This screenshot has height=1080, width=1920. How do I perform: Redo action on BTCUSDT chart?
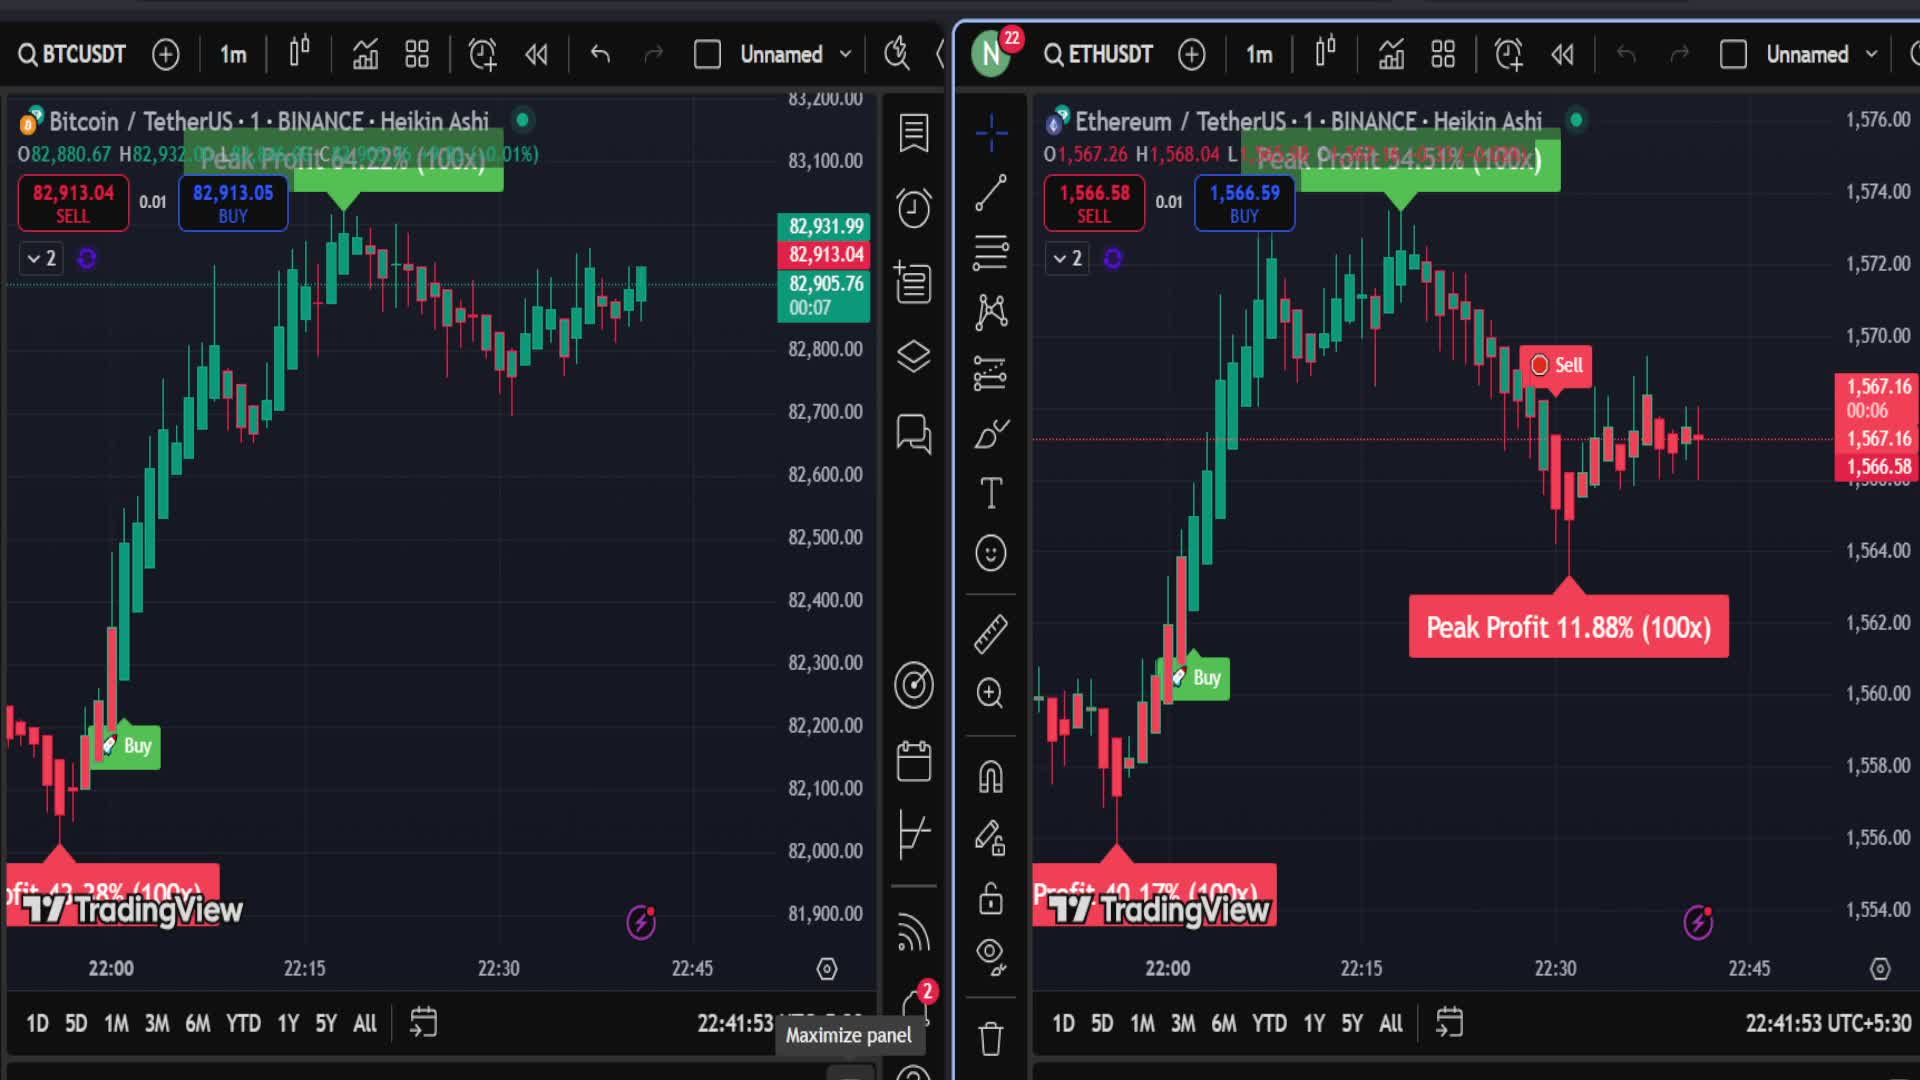pos(653,54)
